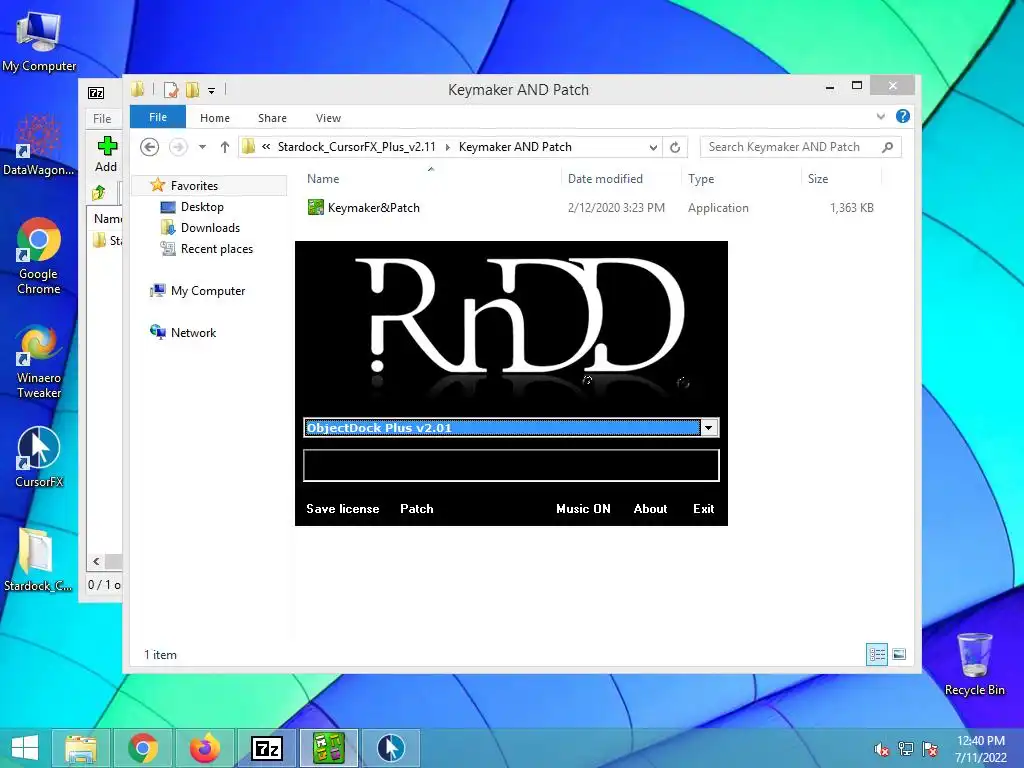The width and height of the screenshot is (1024, 768).
Task: Open the View ribbon tab
Action: (328, 118)
